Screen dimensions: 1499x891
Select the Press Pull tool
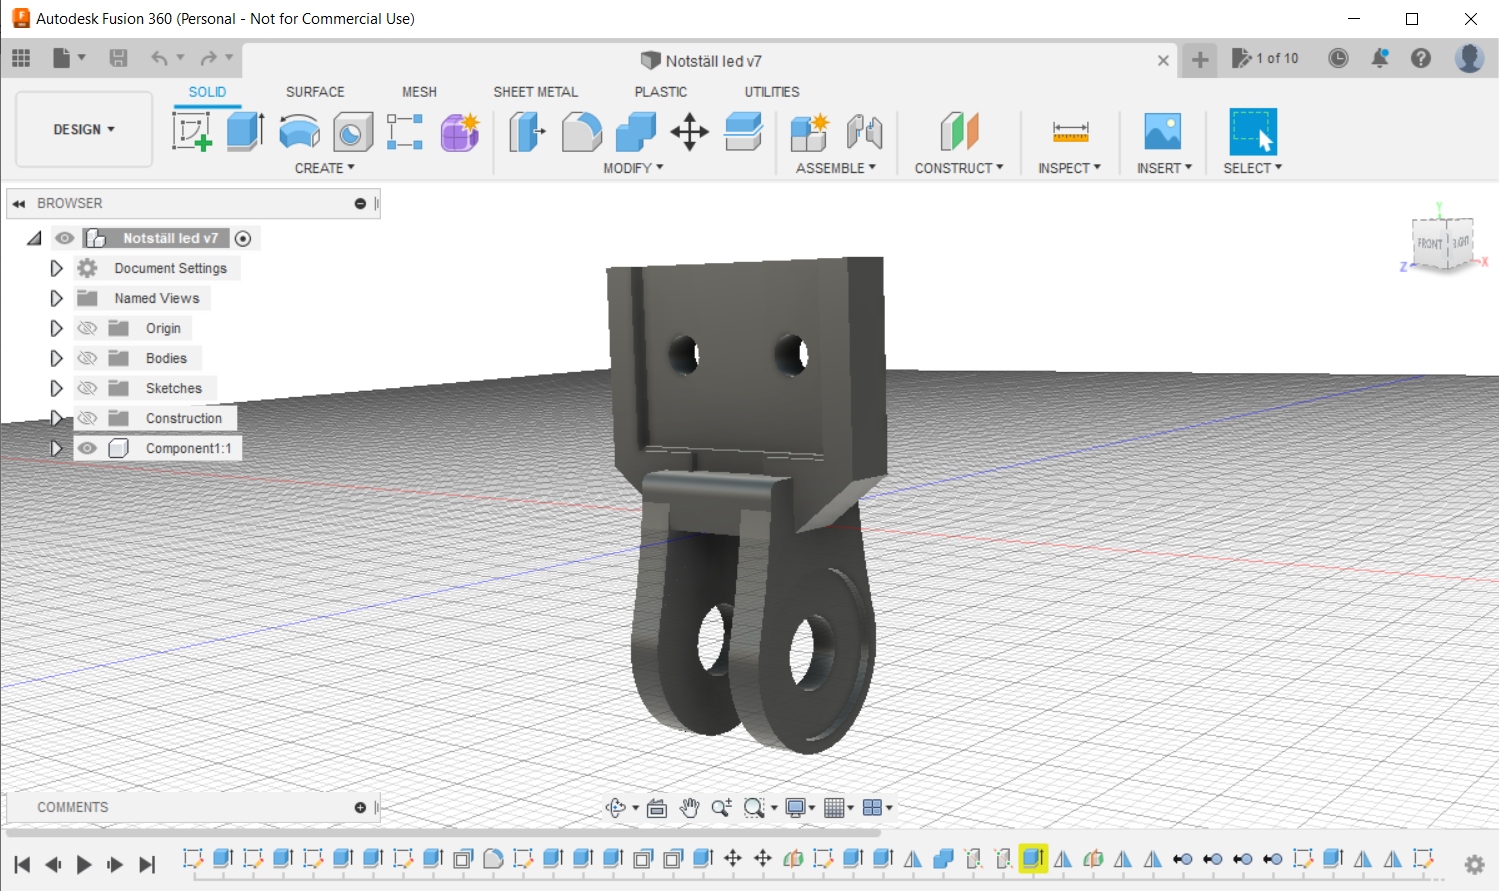point(527,131)
